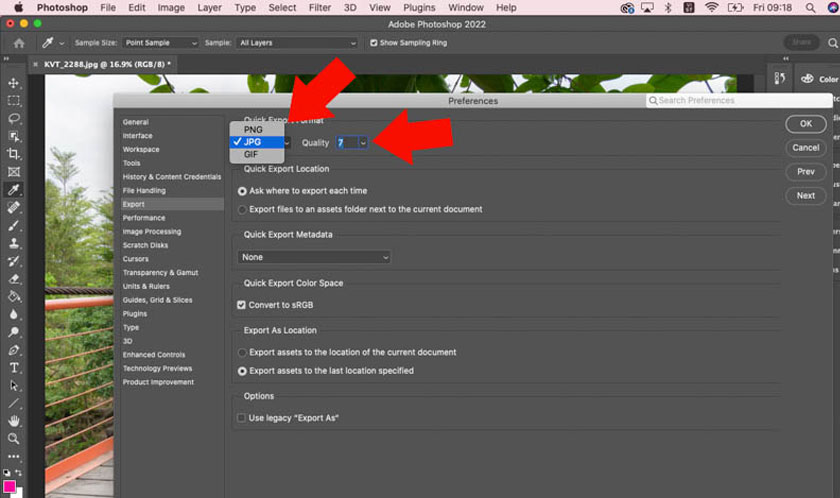
Task: Select the Eraser tool
Action: click(x=13, y=278)
